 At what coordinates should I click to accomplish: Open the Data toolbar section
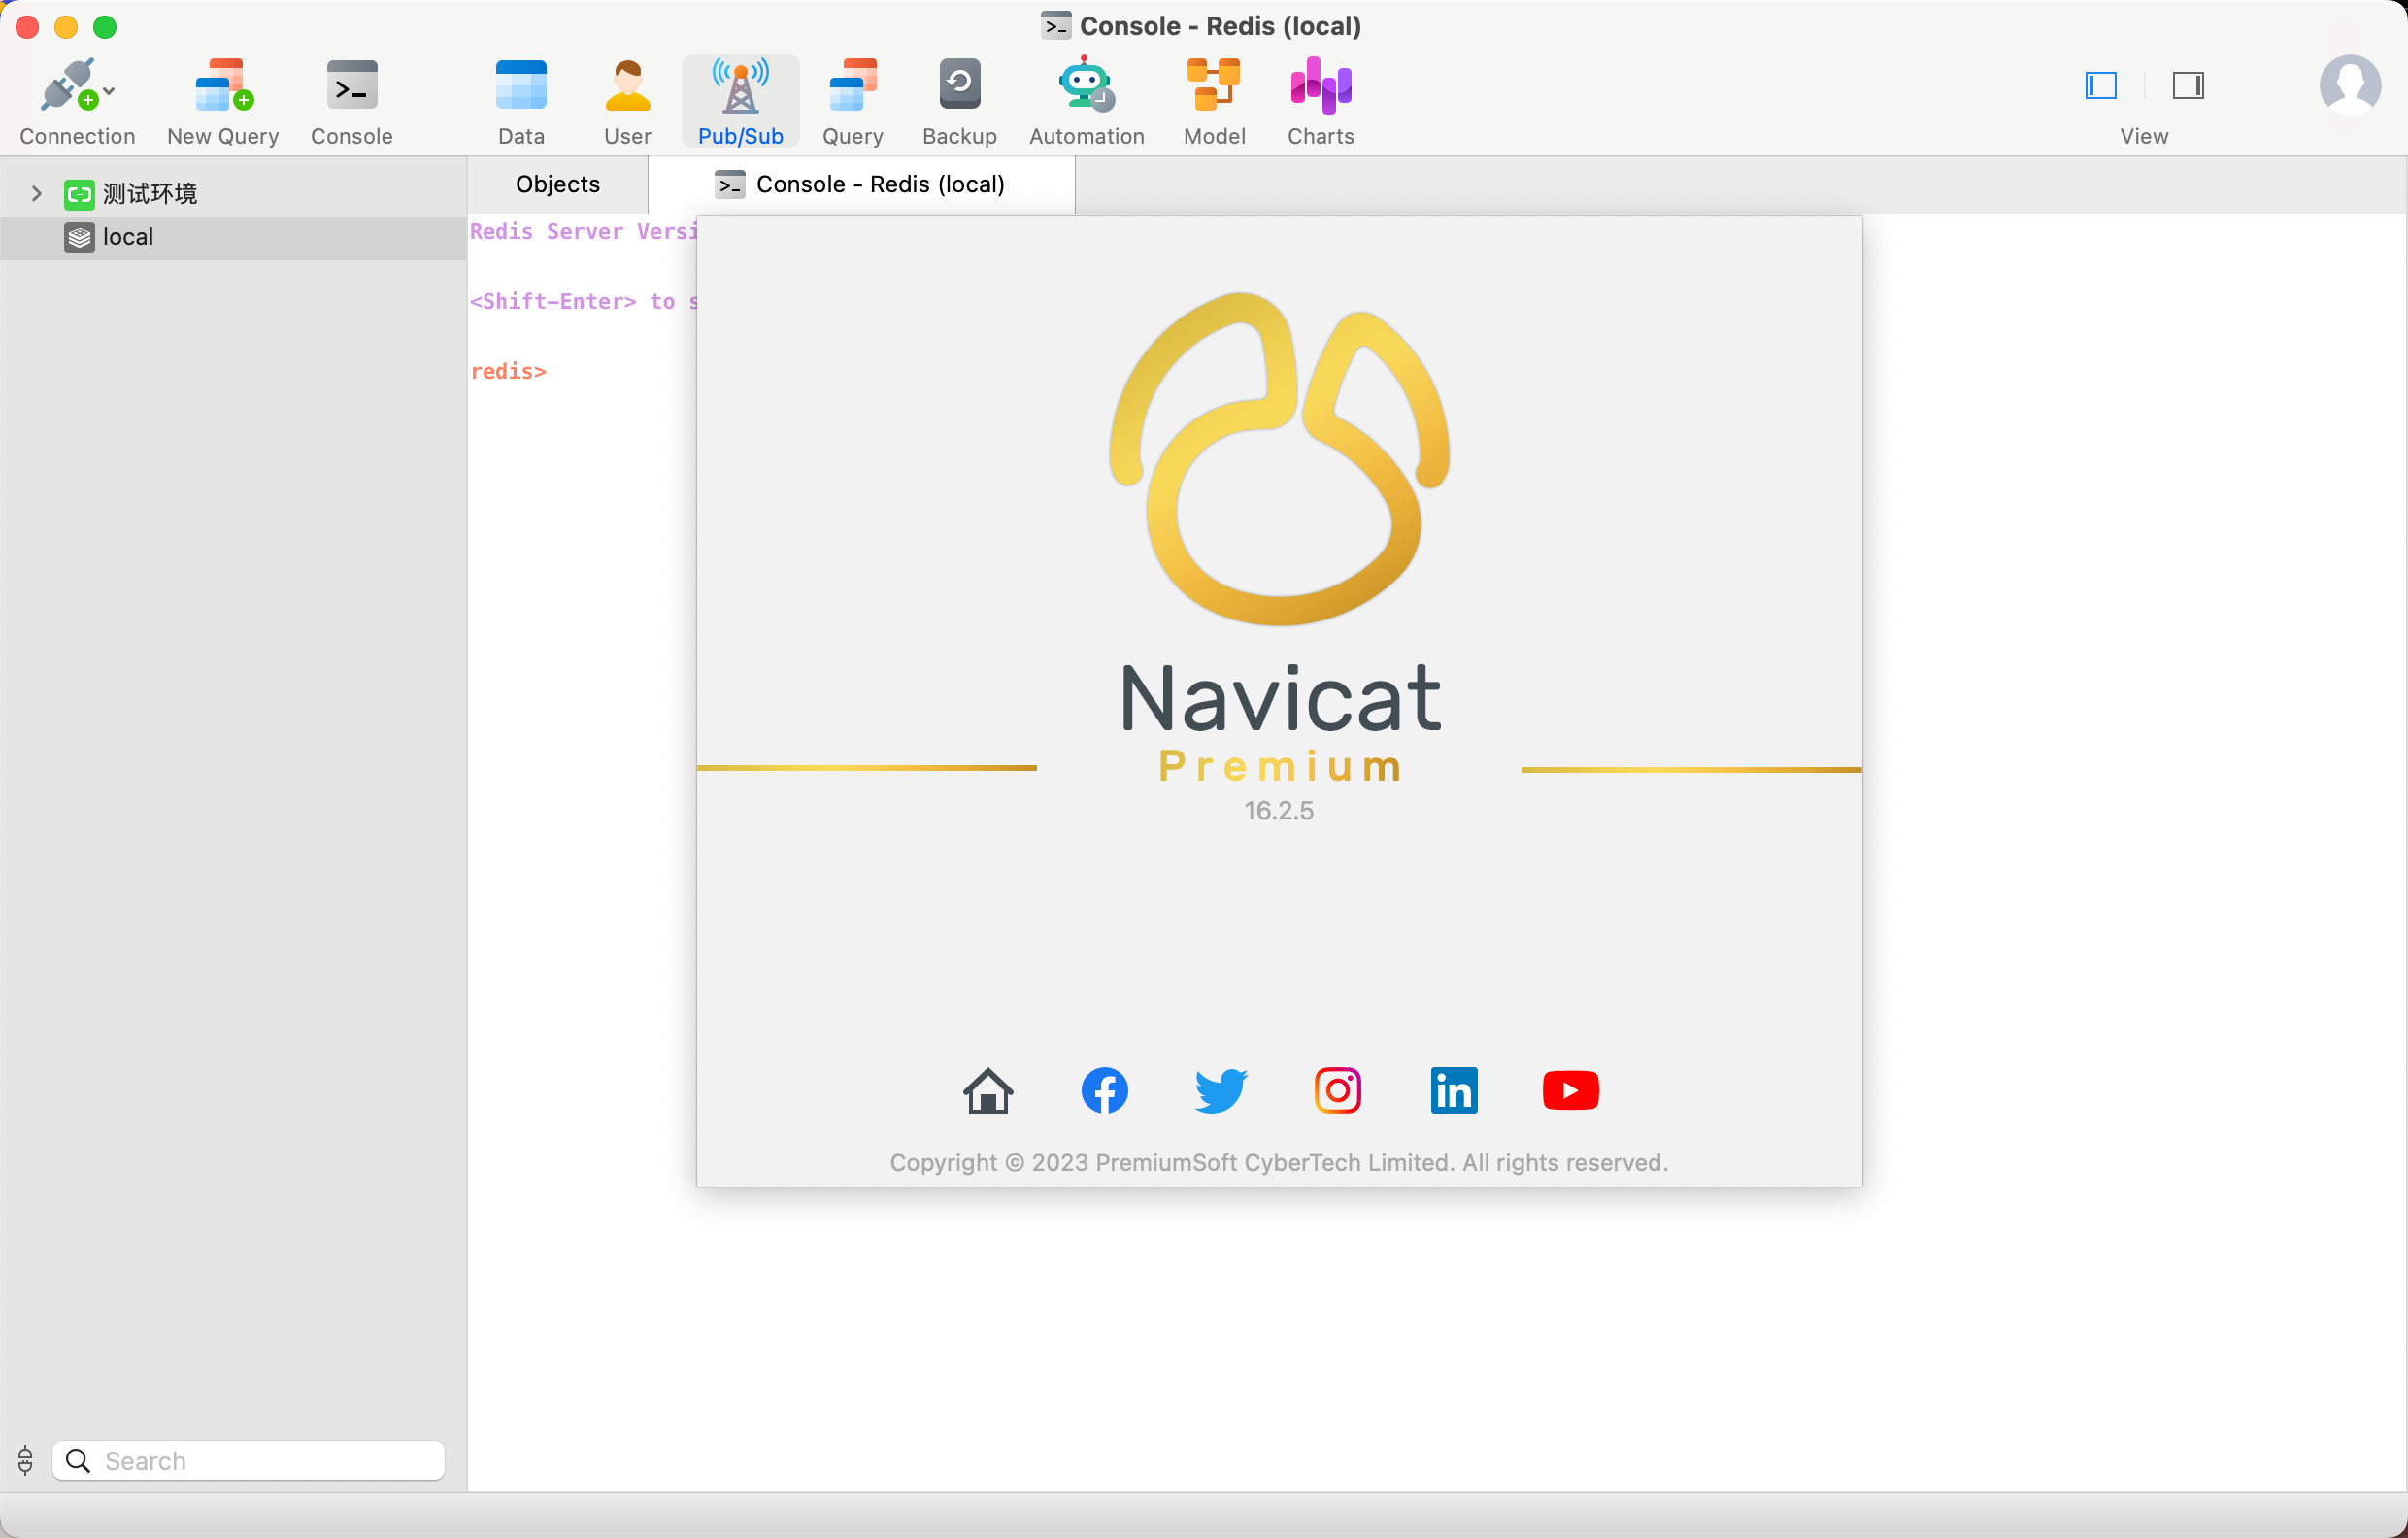521,101
